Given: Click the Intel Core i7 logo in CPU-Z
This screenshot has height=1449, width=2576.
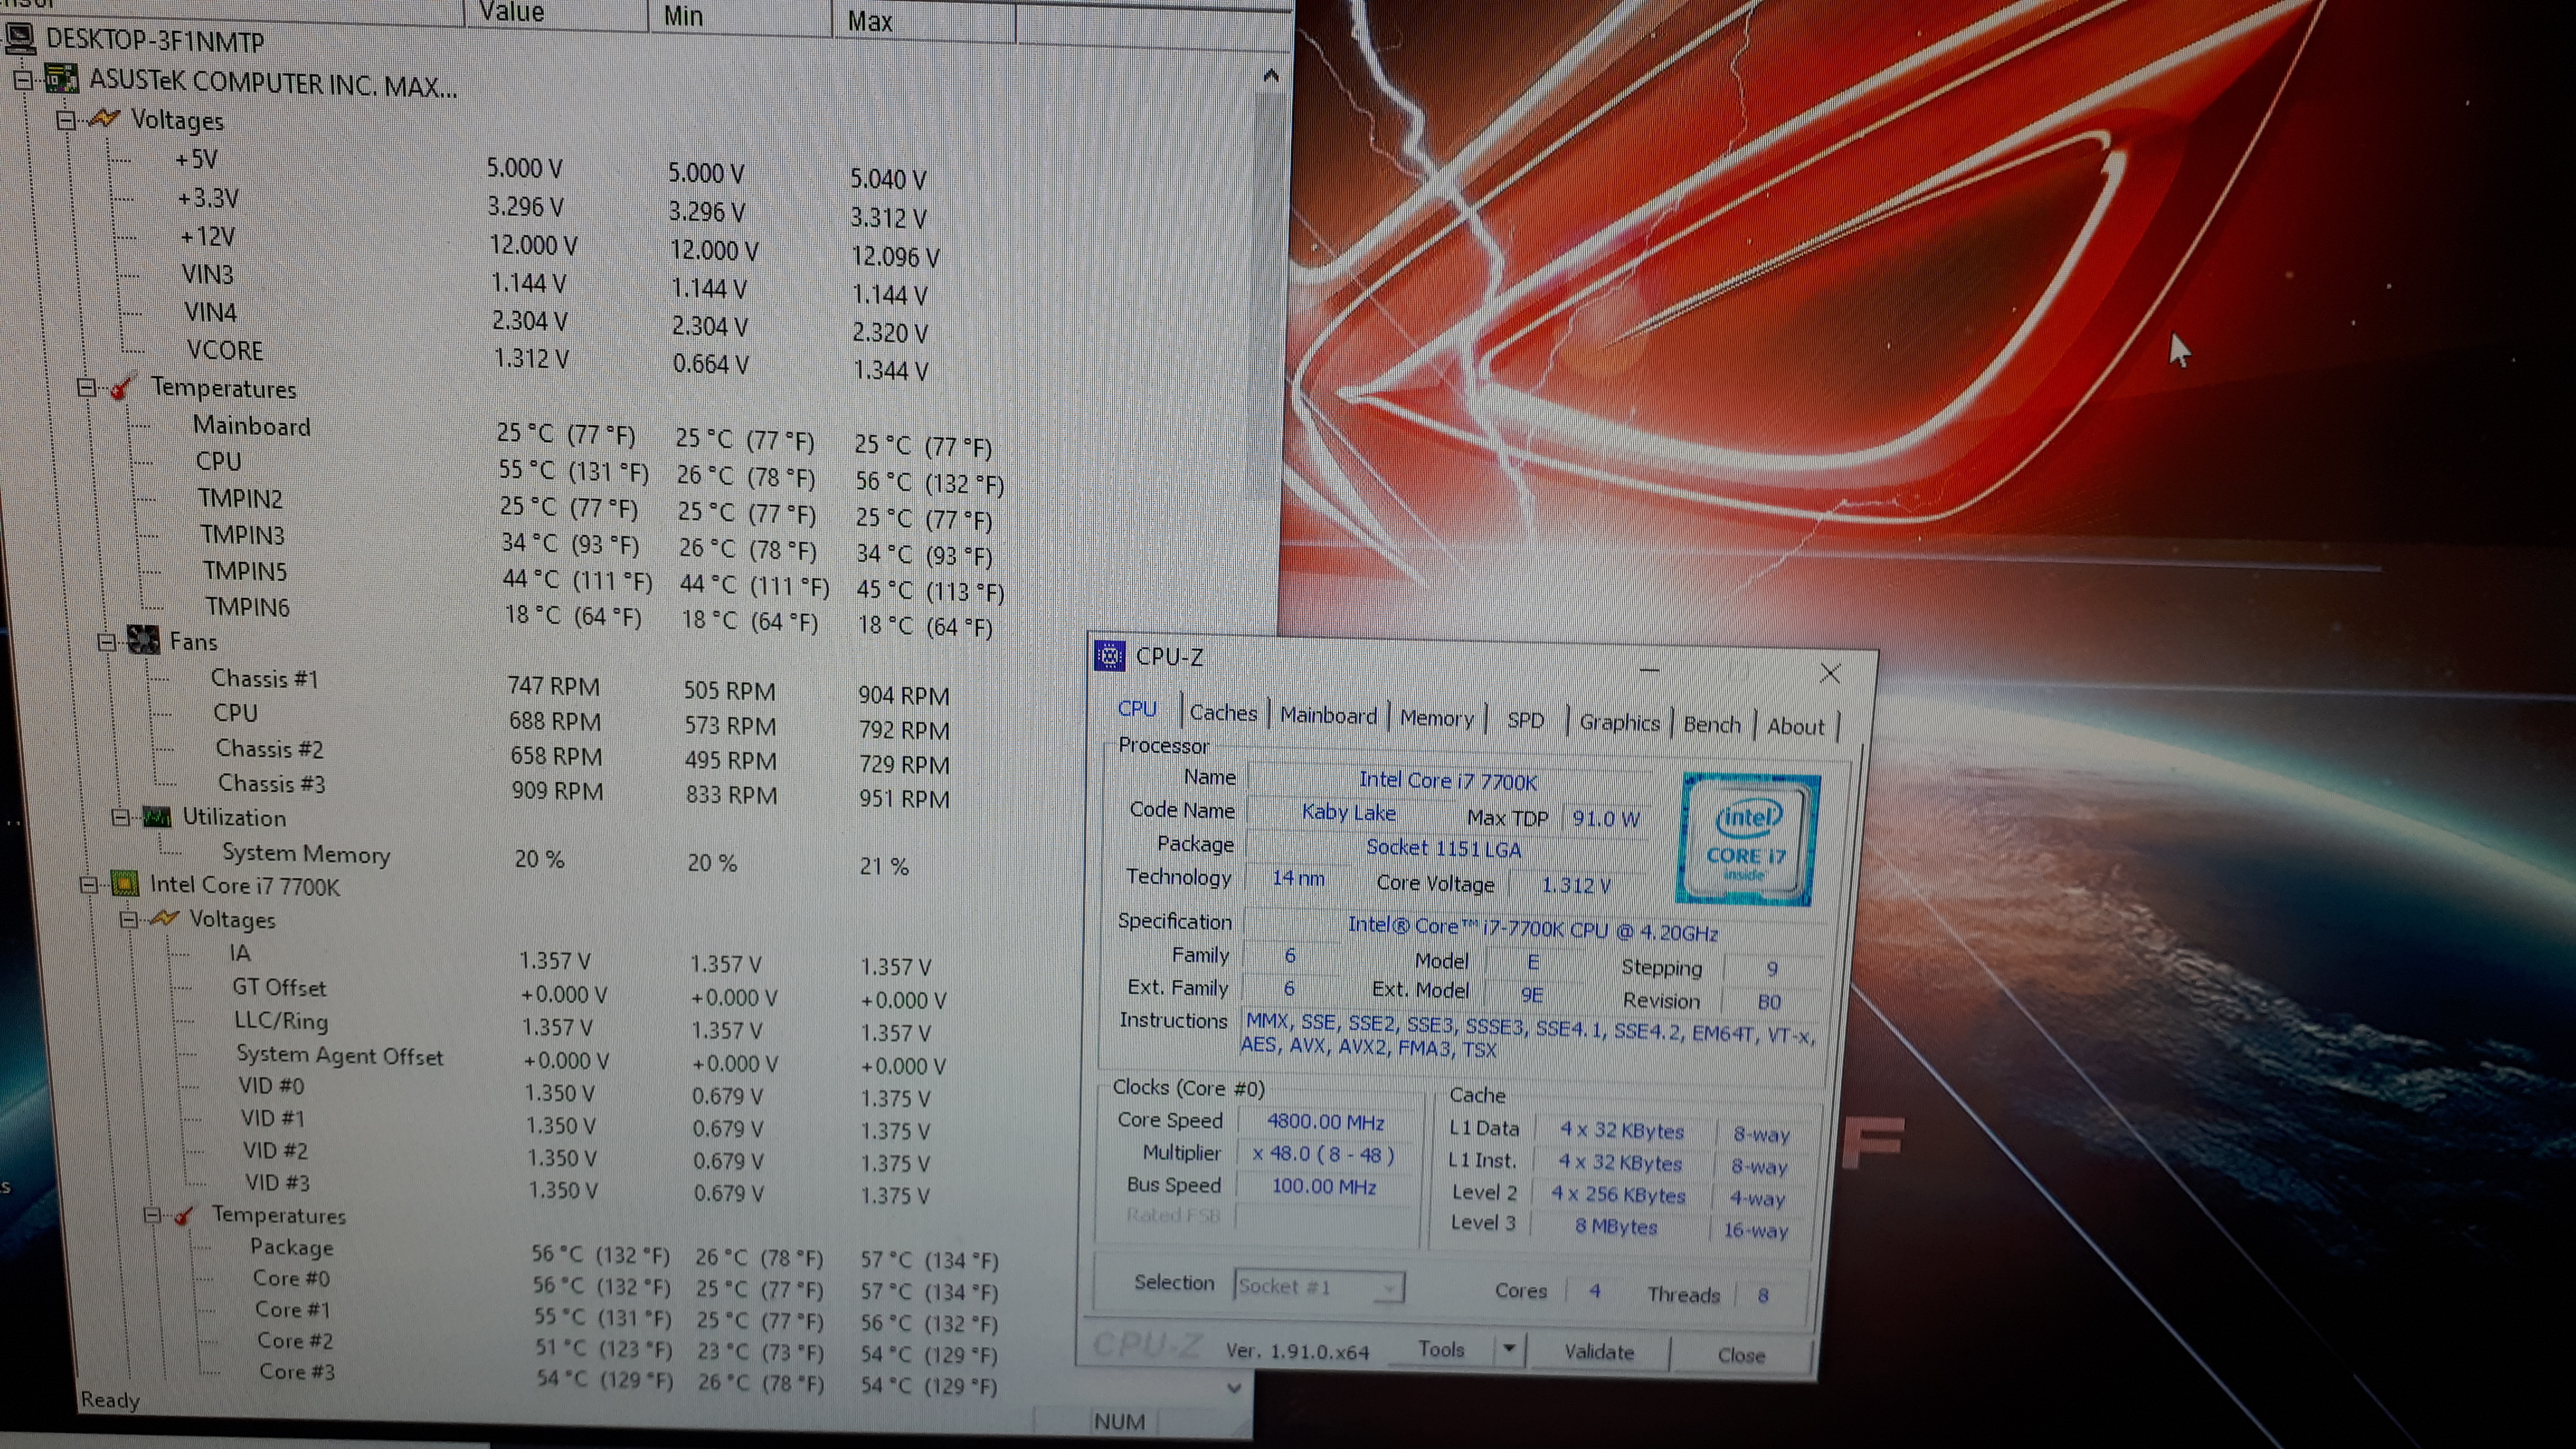Looking at the screenshot, I should (x=1748, y=839).
